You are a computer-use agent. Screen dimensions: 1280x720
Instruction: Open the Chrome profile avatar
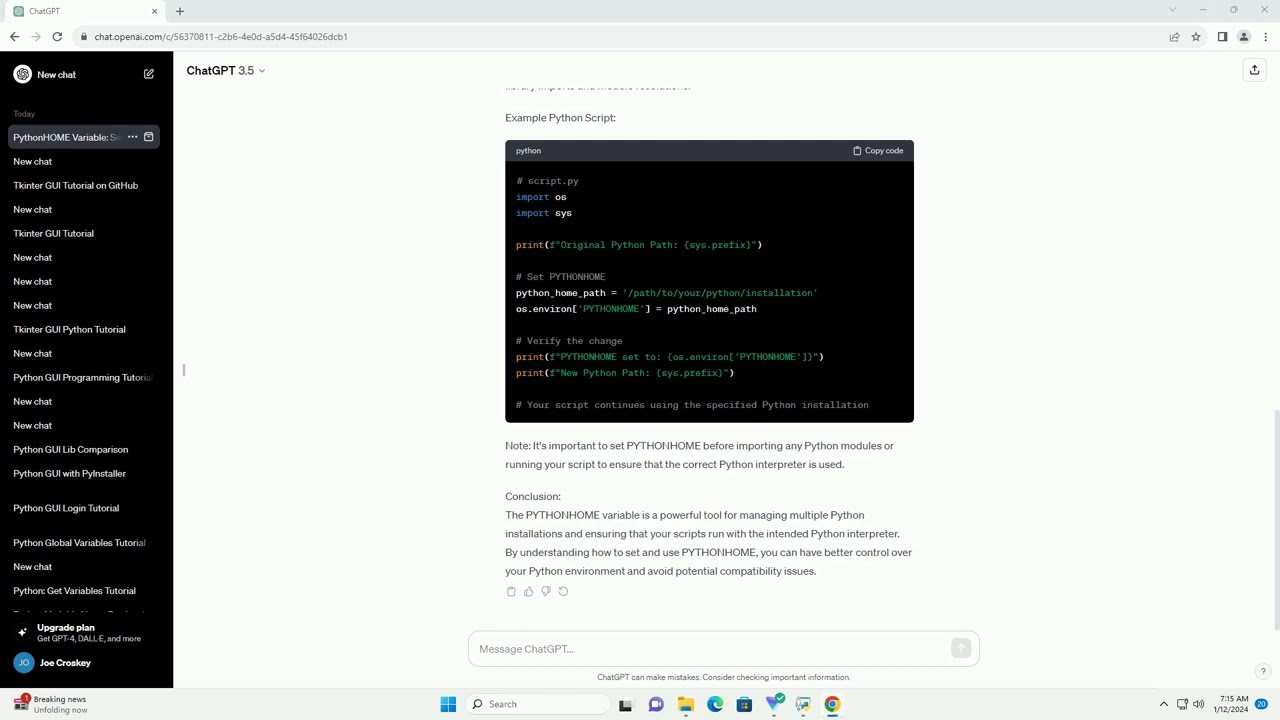pyautogui.click(x=1244, y=37)
